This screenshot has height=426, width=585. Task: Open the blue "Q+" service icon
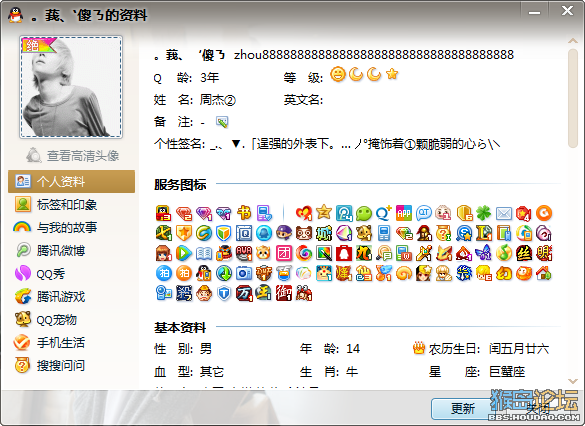pos(384,213)
